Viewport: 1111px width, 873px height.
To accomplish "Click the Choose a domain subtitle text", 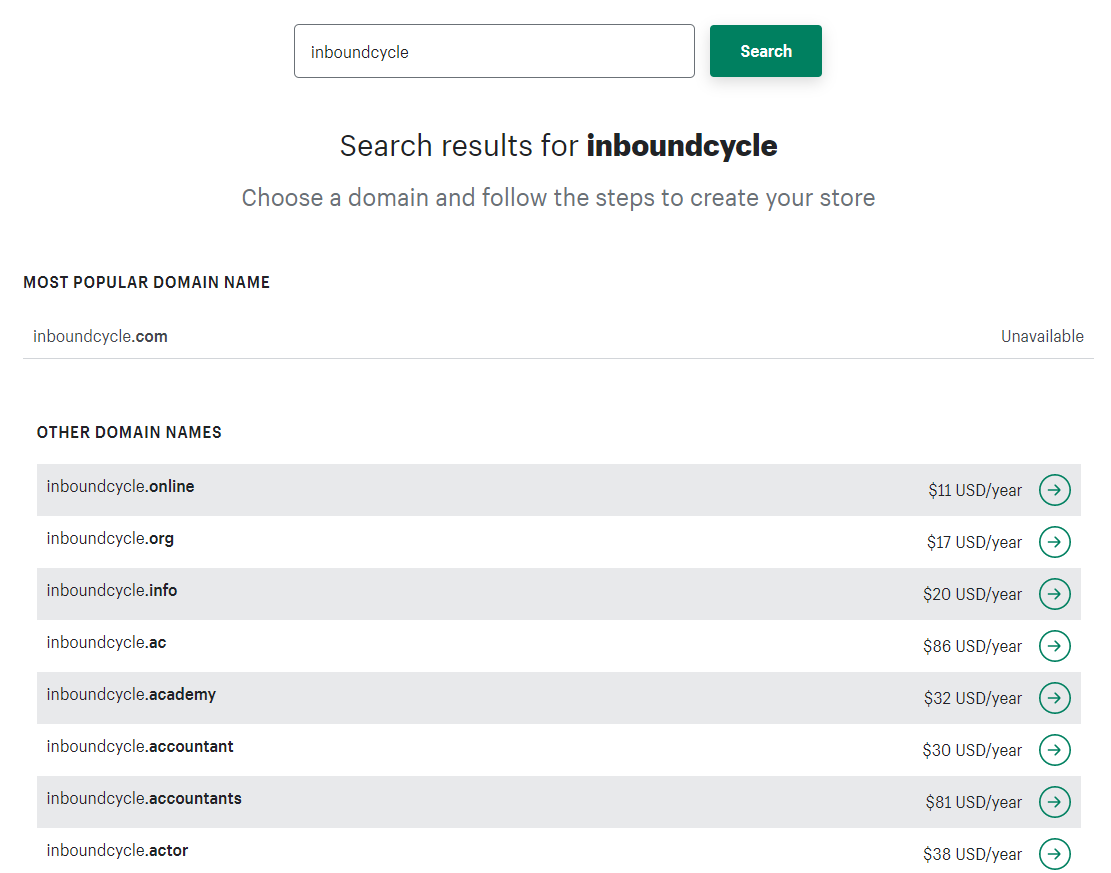I will click(x=558, y=198).
